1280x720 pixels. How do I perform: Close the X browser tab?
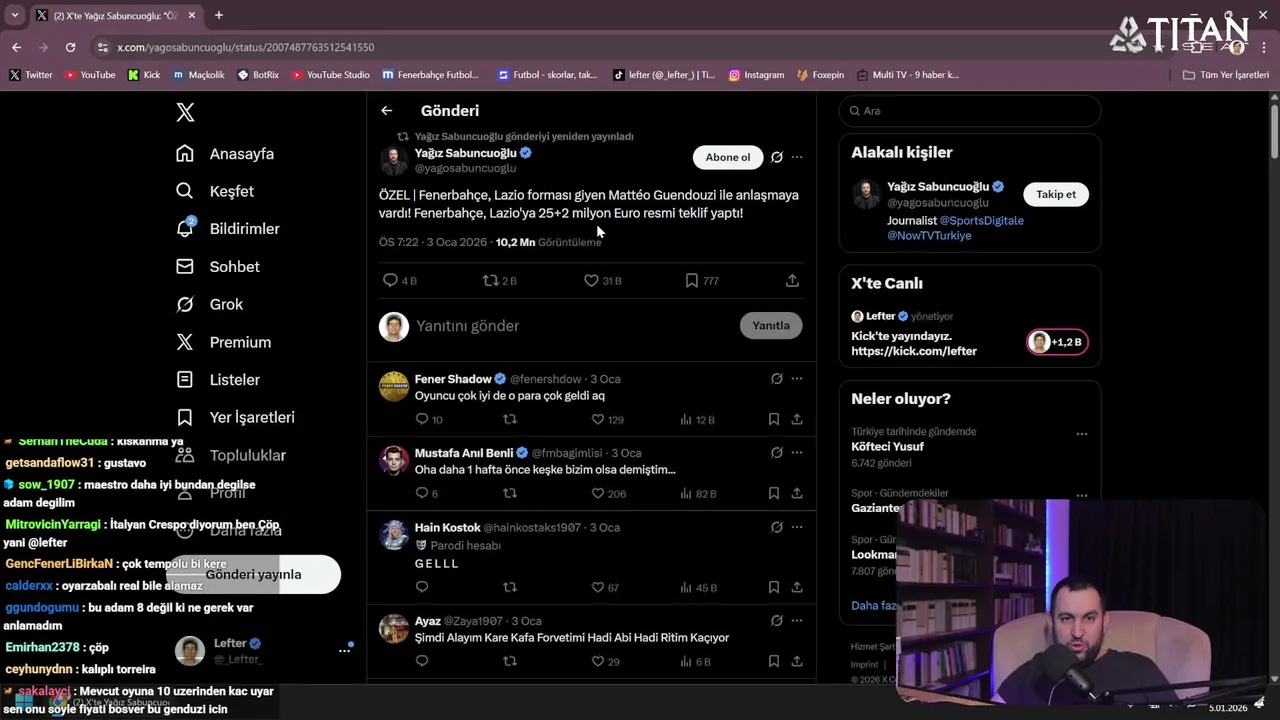[191, 15]
